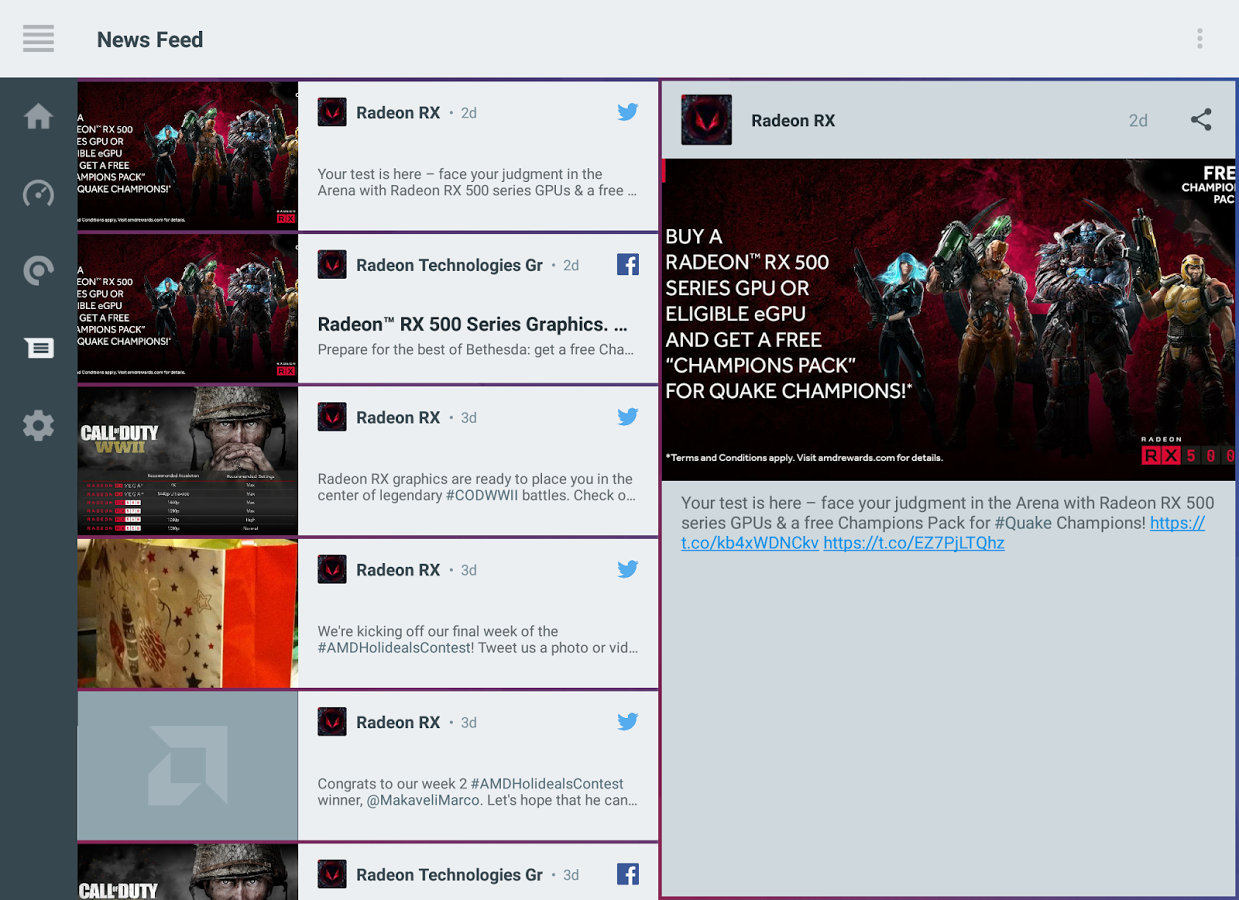1239x900 pixels.
Task: Open Settings gear in sidebar
Action: [38, 425]
